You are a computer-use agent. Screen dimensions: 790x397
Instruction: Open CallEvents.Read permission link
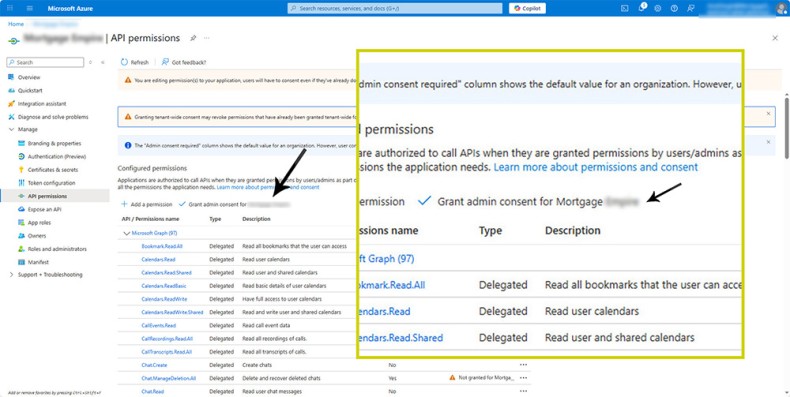click(x=159, y=325)
